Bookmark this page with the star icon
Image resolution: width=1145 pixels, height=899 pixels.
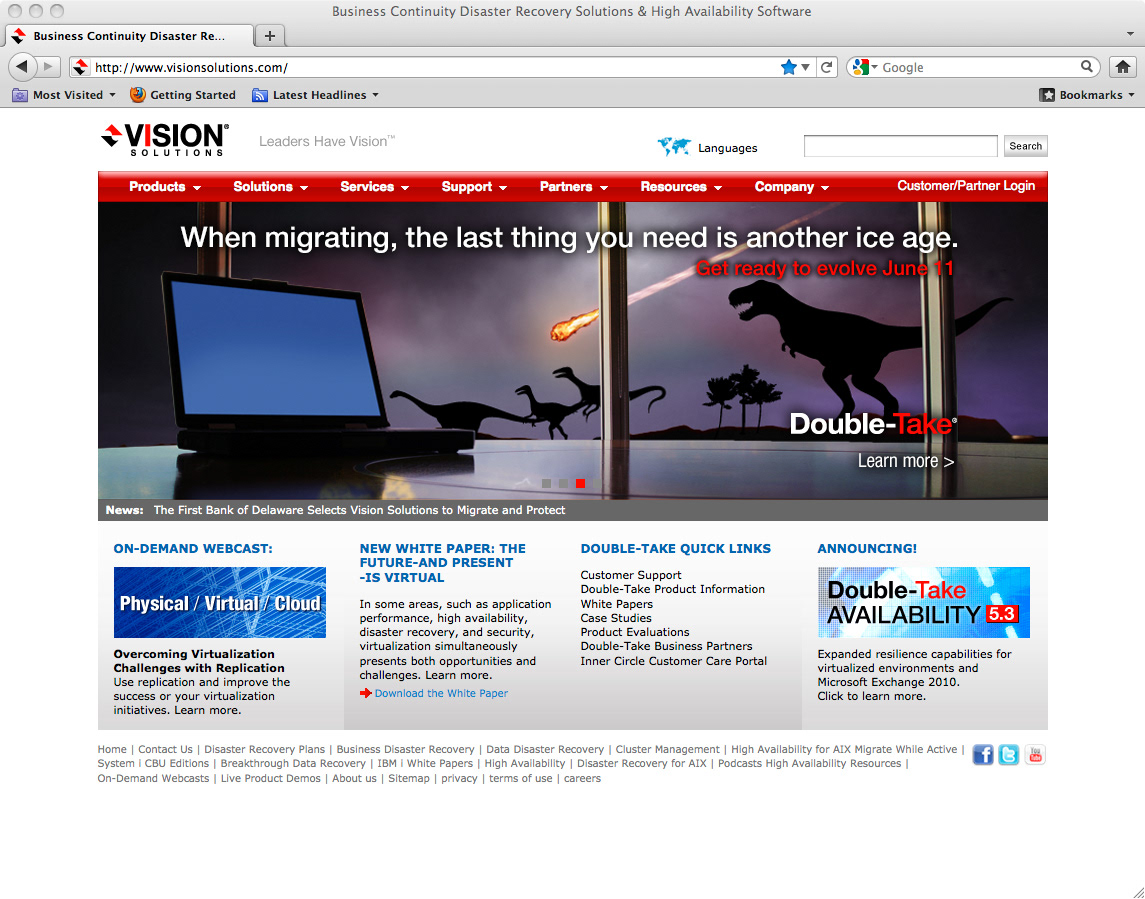pos(789,67)
